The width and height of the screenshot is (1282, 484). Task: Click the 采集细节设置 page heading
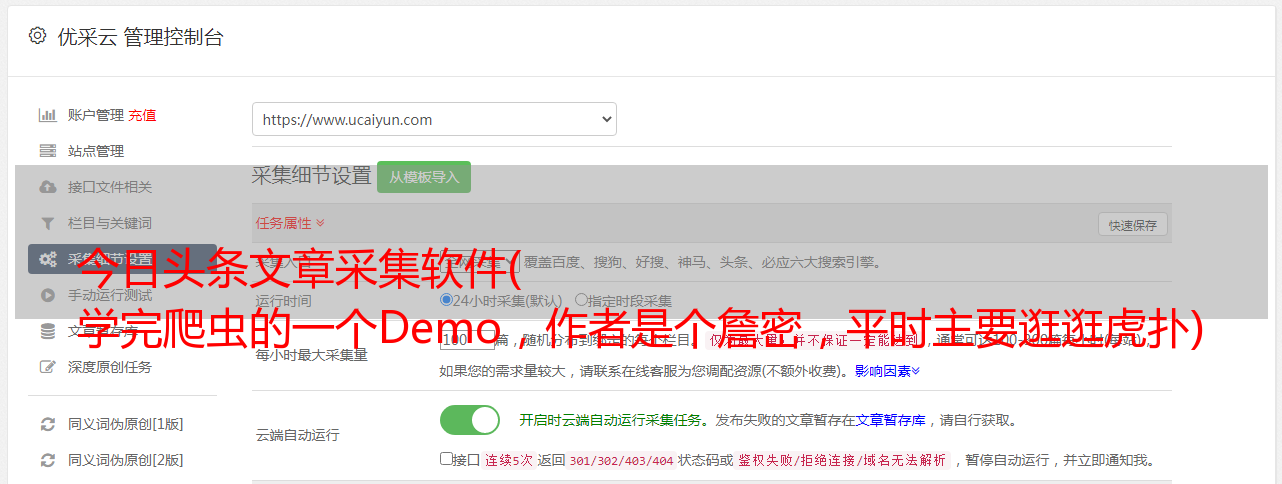tap(312, 176)
